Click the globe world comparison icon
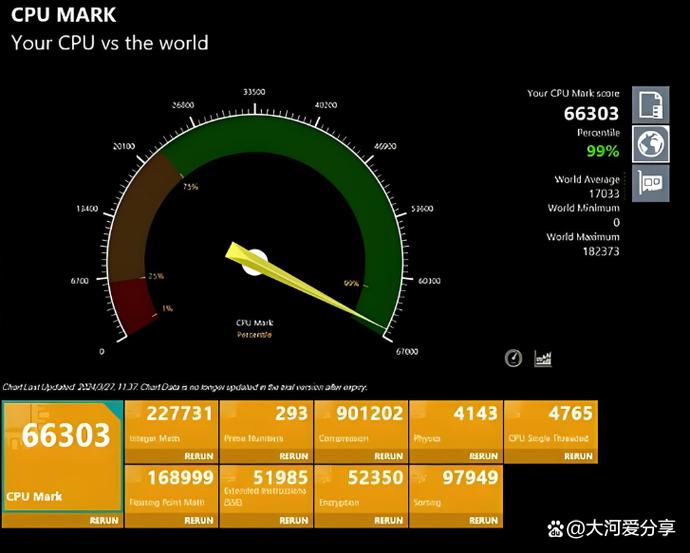 pos(652,144)
